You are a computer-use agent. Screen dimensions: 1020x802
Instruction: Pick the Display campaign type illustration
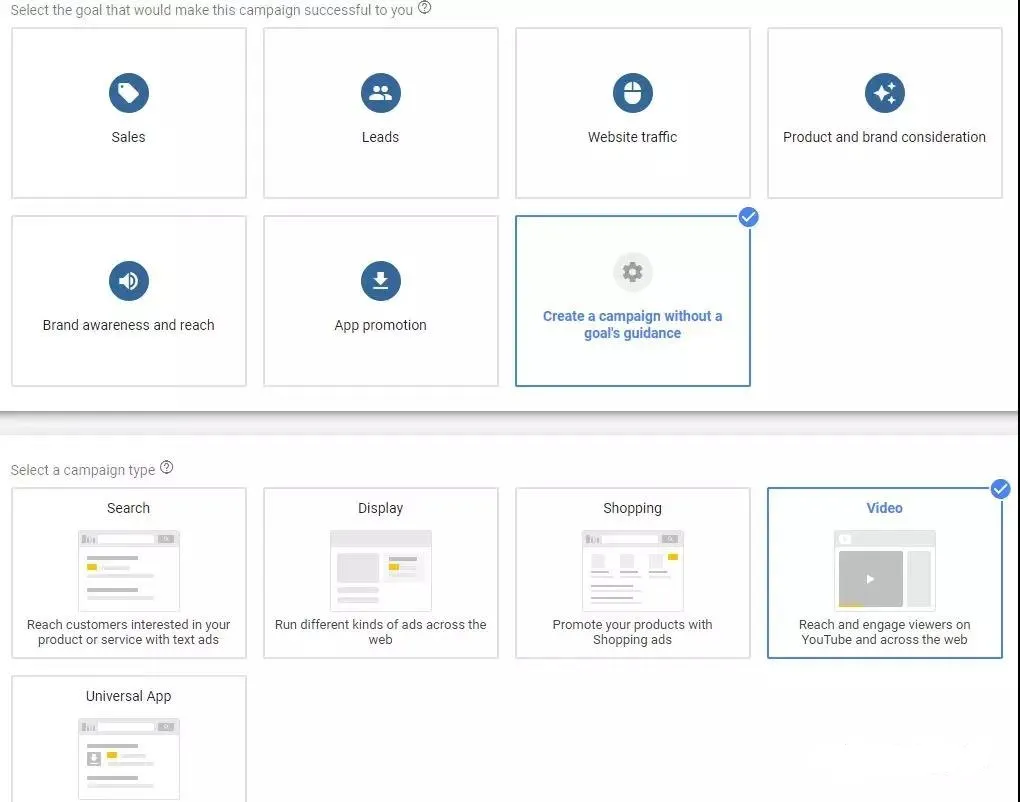coord(380,570)
